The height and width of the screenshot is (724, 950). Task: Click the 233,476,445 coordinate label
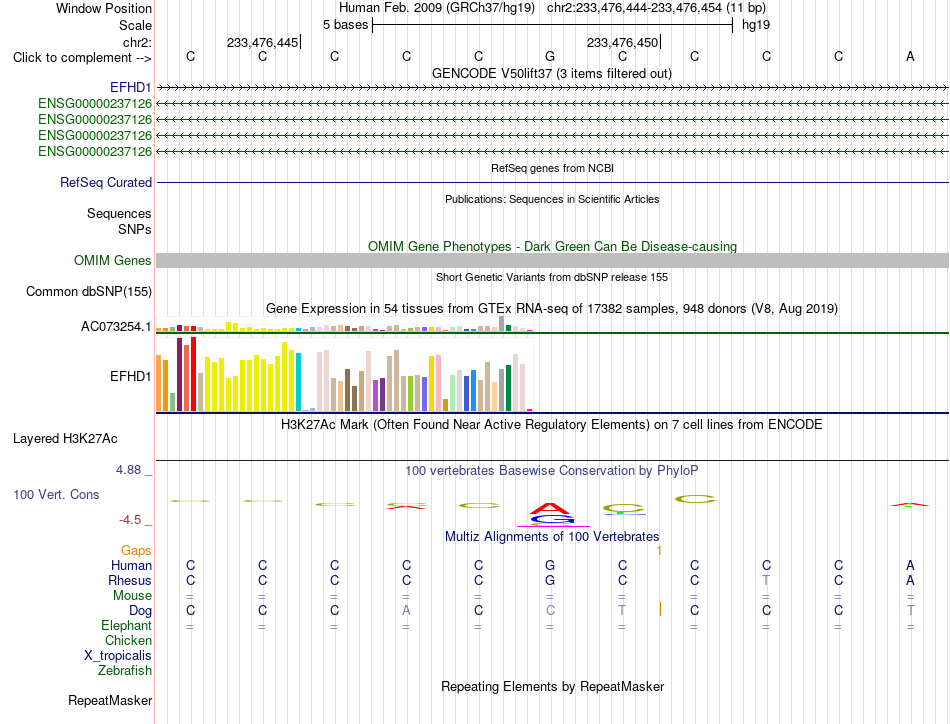[262, 42]
